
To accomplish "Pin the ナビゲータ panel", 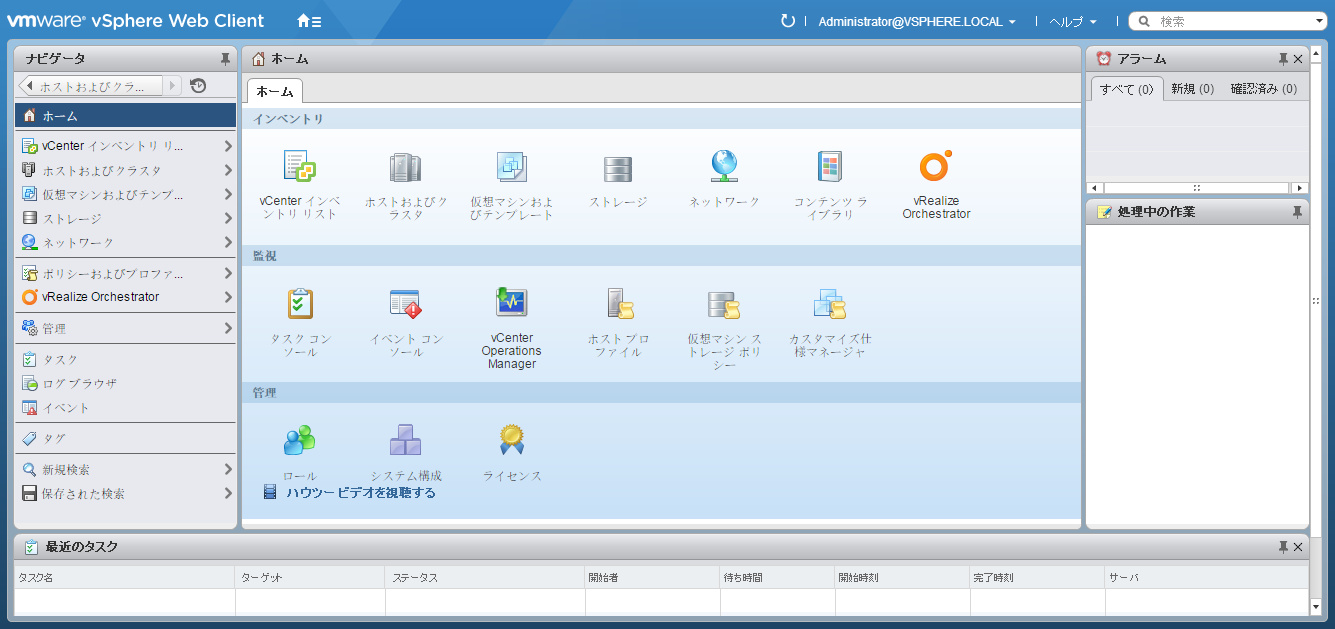I will 225,59.
